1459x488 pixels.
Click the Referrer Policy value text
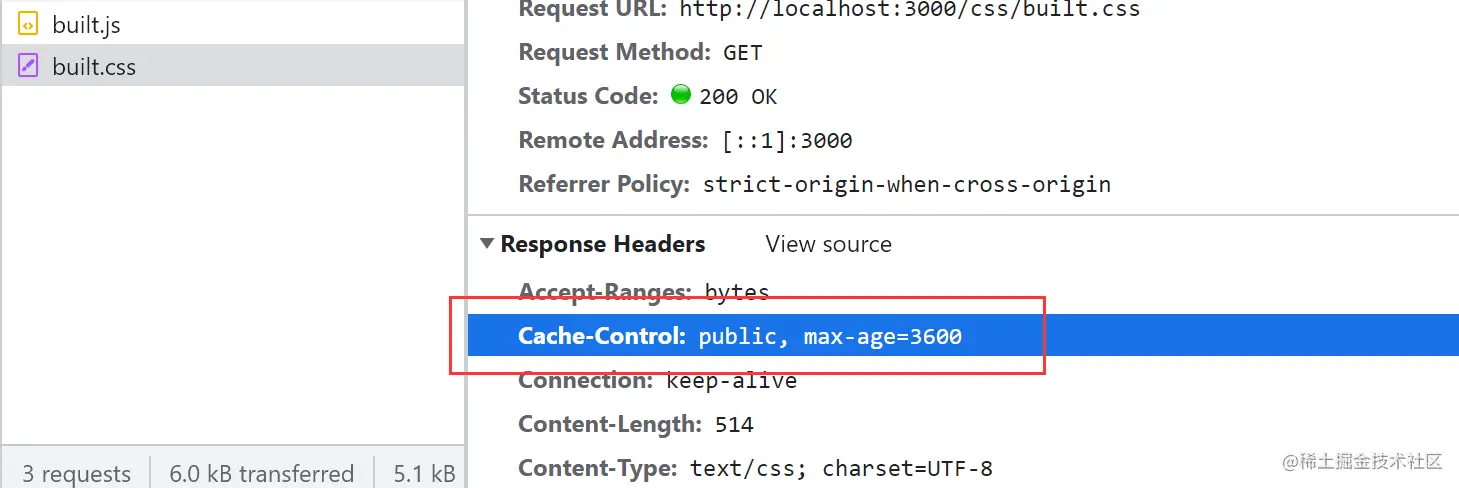click(x=906, y=185)
